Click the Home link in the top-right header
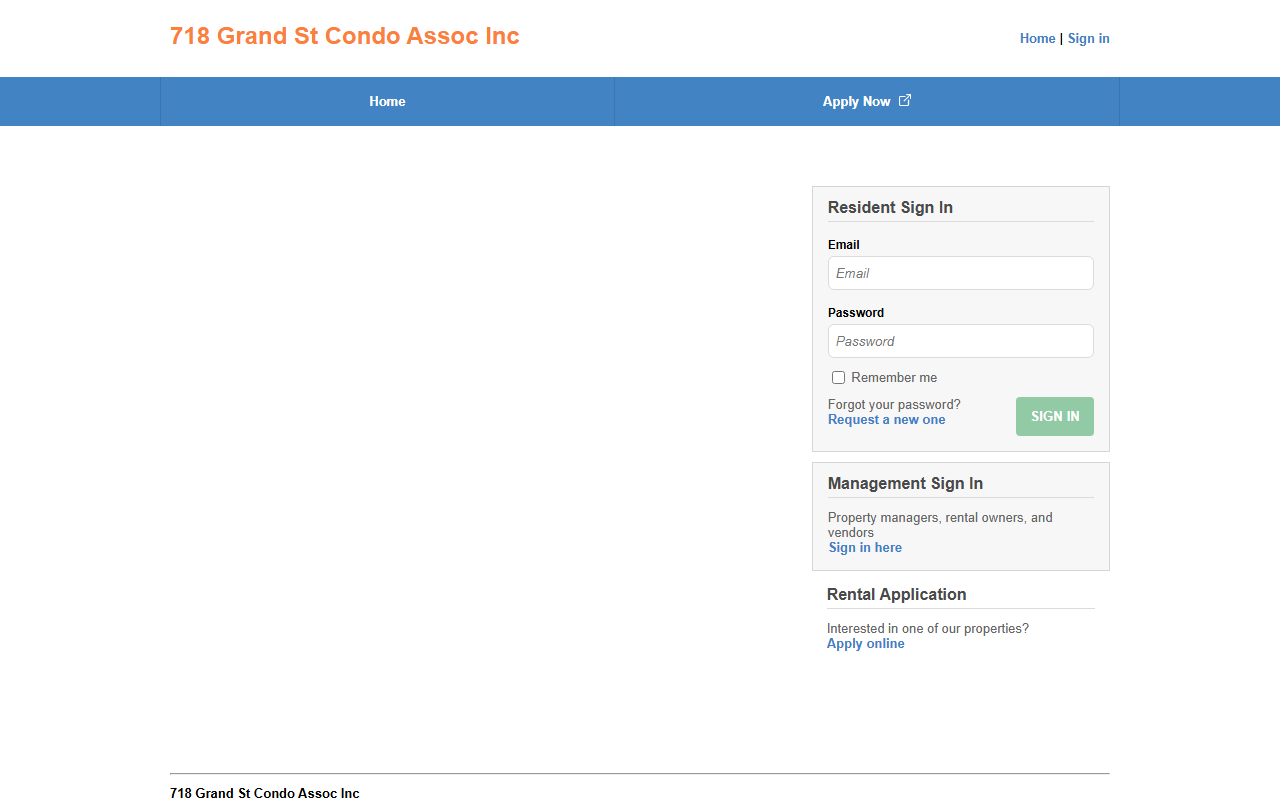This screenshot has height=800, width=1280. (1037, 38)
